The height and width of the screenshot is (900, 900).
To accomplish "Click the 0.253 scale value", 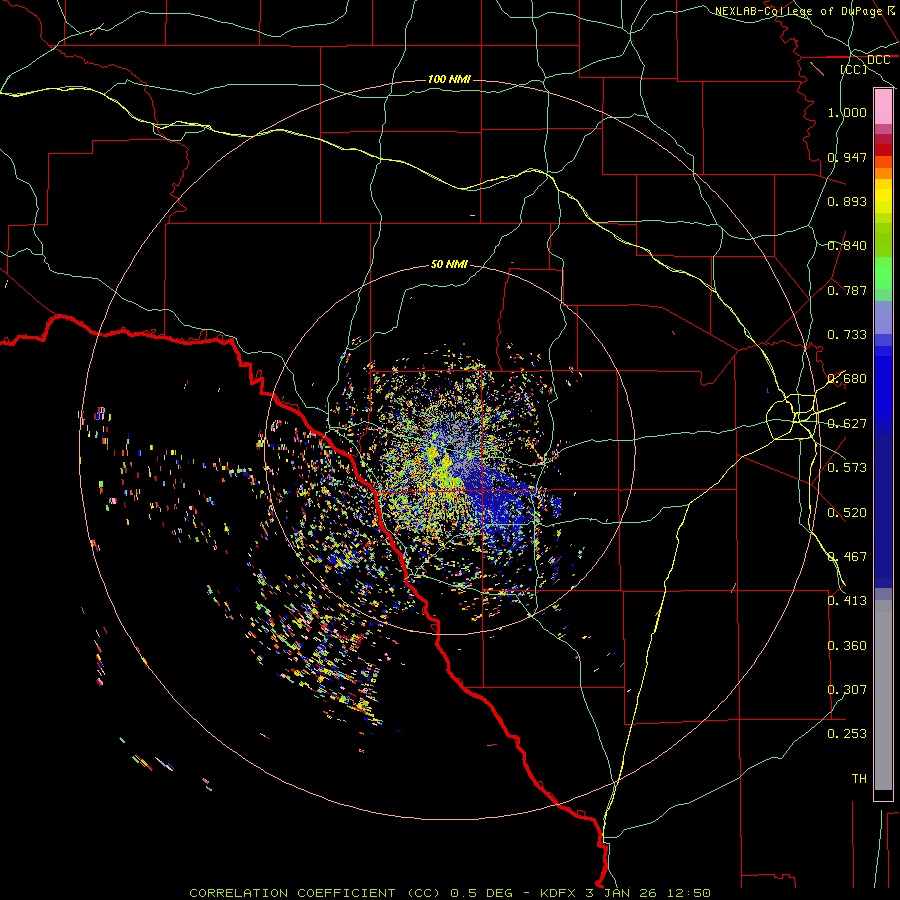I will 847,734.
